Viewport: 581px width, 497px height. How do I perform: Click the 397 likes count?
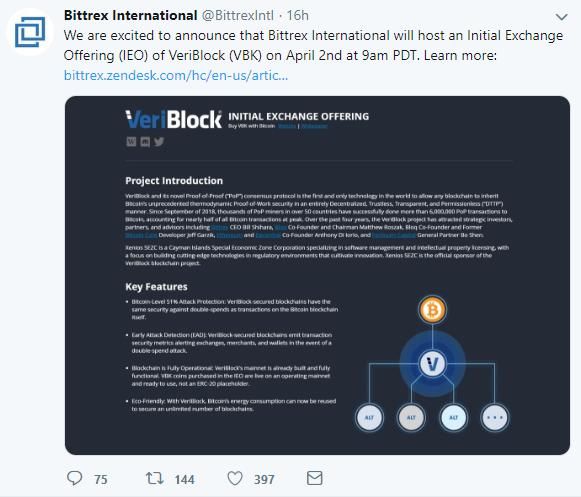click(264, 480)
